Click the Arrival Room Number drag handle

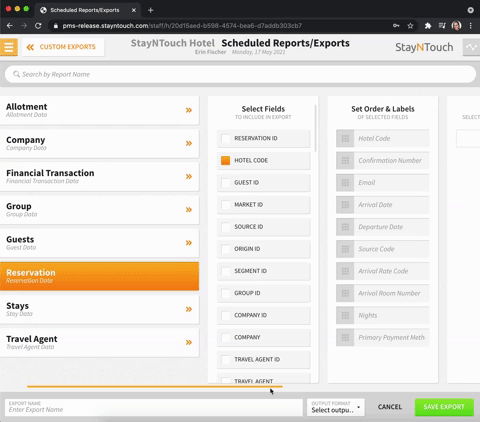pos(345,293)
